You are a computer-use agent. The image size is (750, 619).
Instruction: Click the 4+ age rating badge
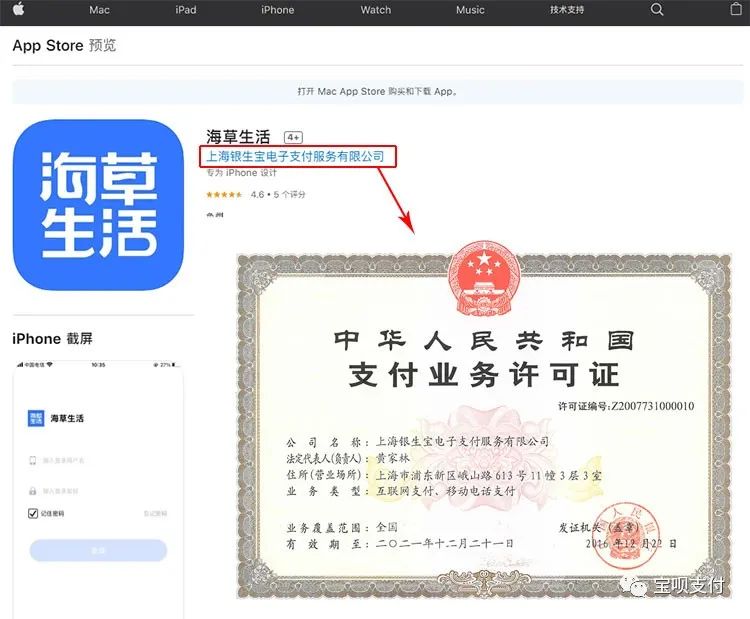click(293, 137)
